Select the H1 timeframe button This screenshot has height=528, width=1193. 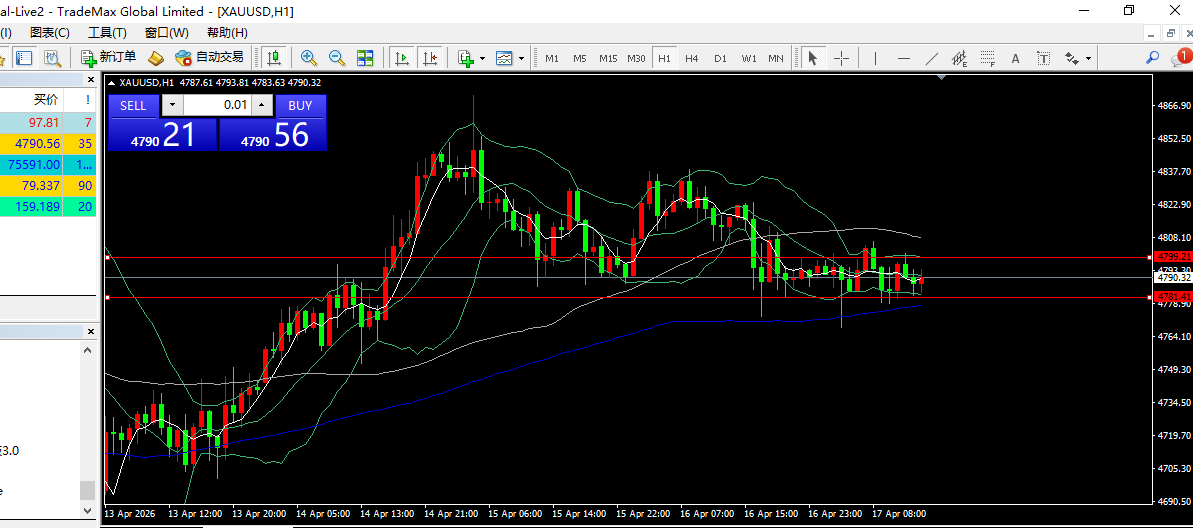(x=664, y=58)
